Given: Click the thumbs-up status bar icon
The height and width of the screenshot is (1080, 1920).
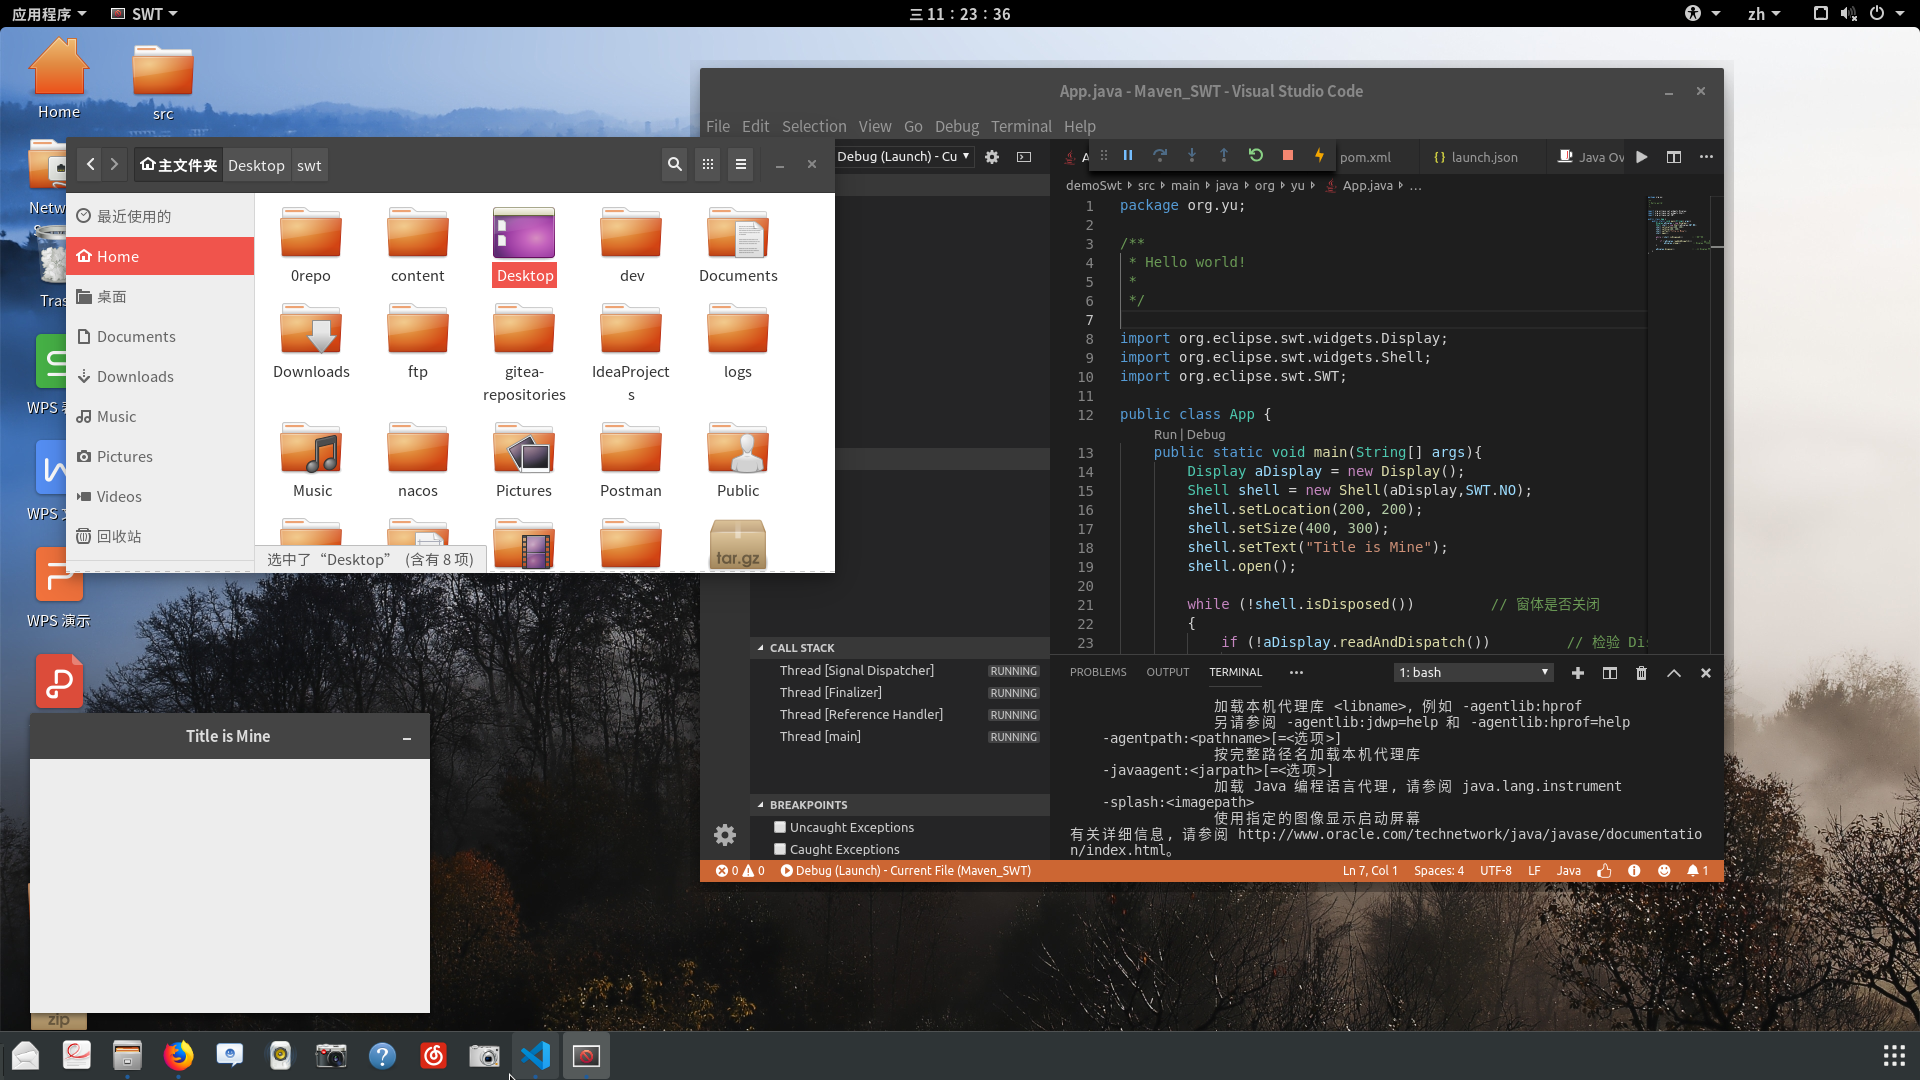Looking at the screenshot, I should click(x=1604, y=871).
